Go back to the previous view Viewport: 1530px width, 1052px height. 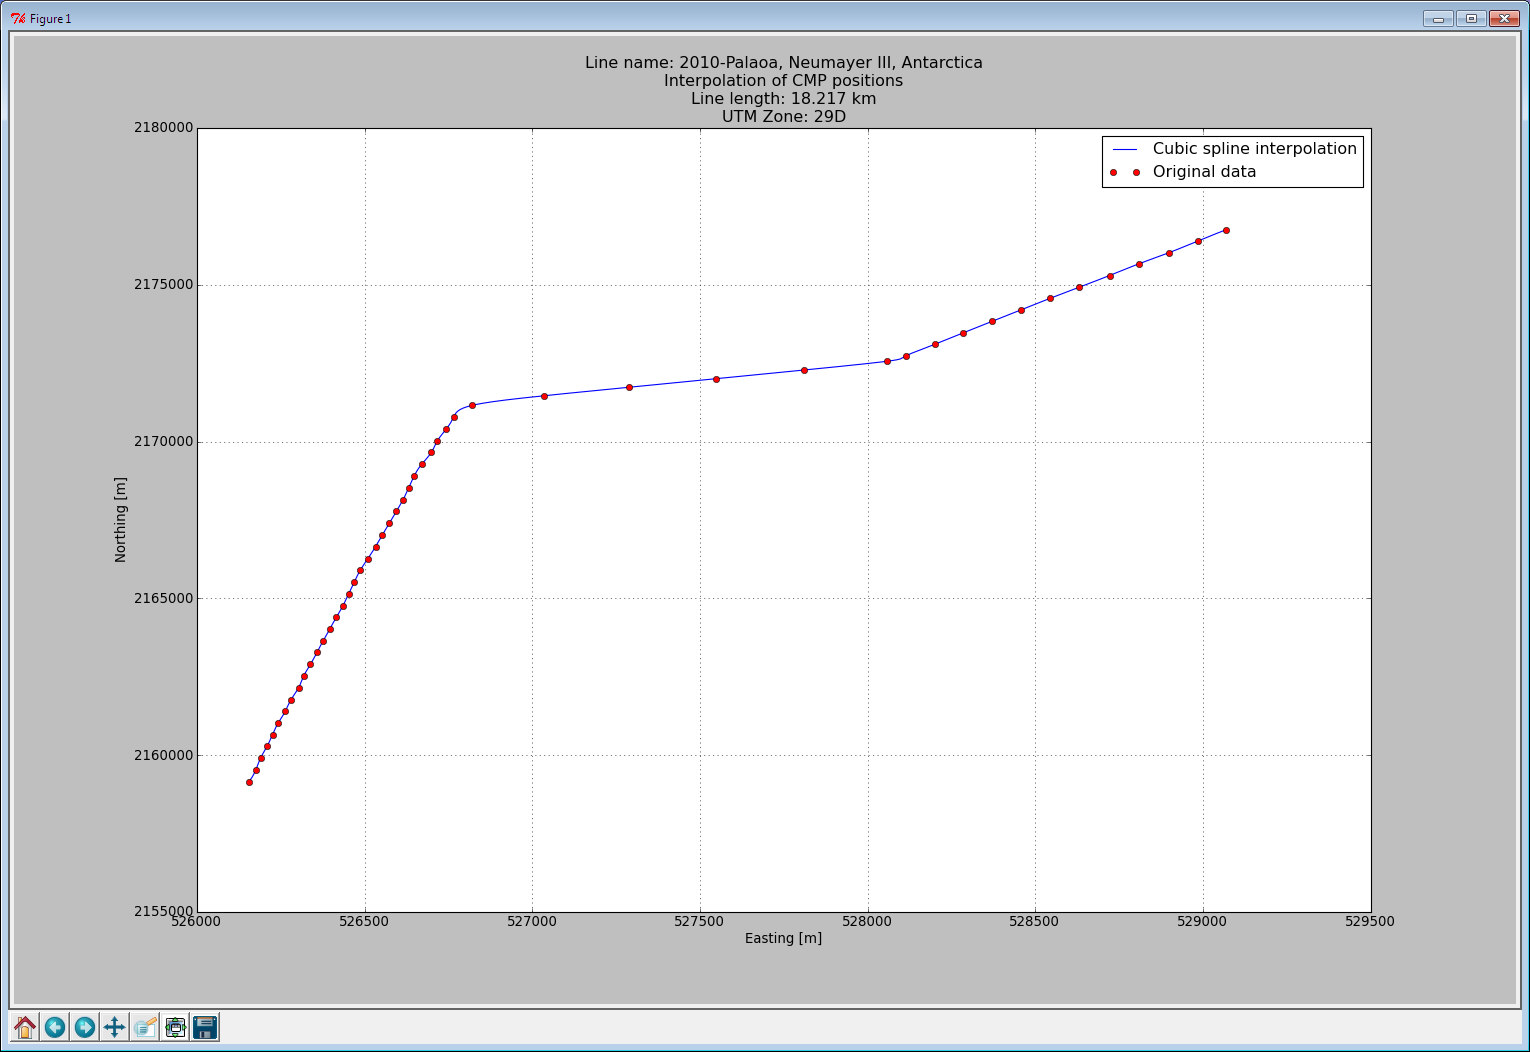click(x=55, y=1027)
